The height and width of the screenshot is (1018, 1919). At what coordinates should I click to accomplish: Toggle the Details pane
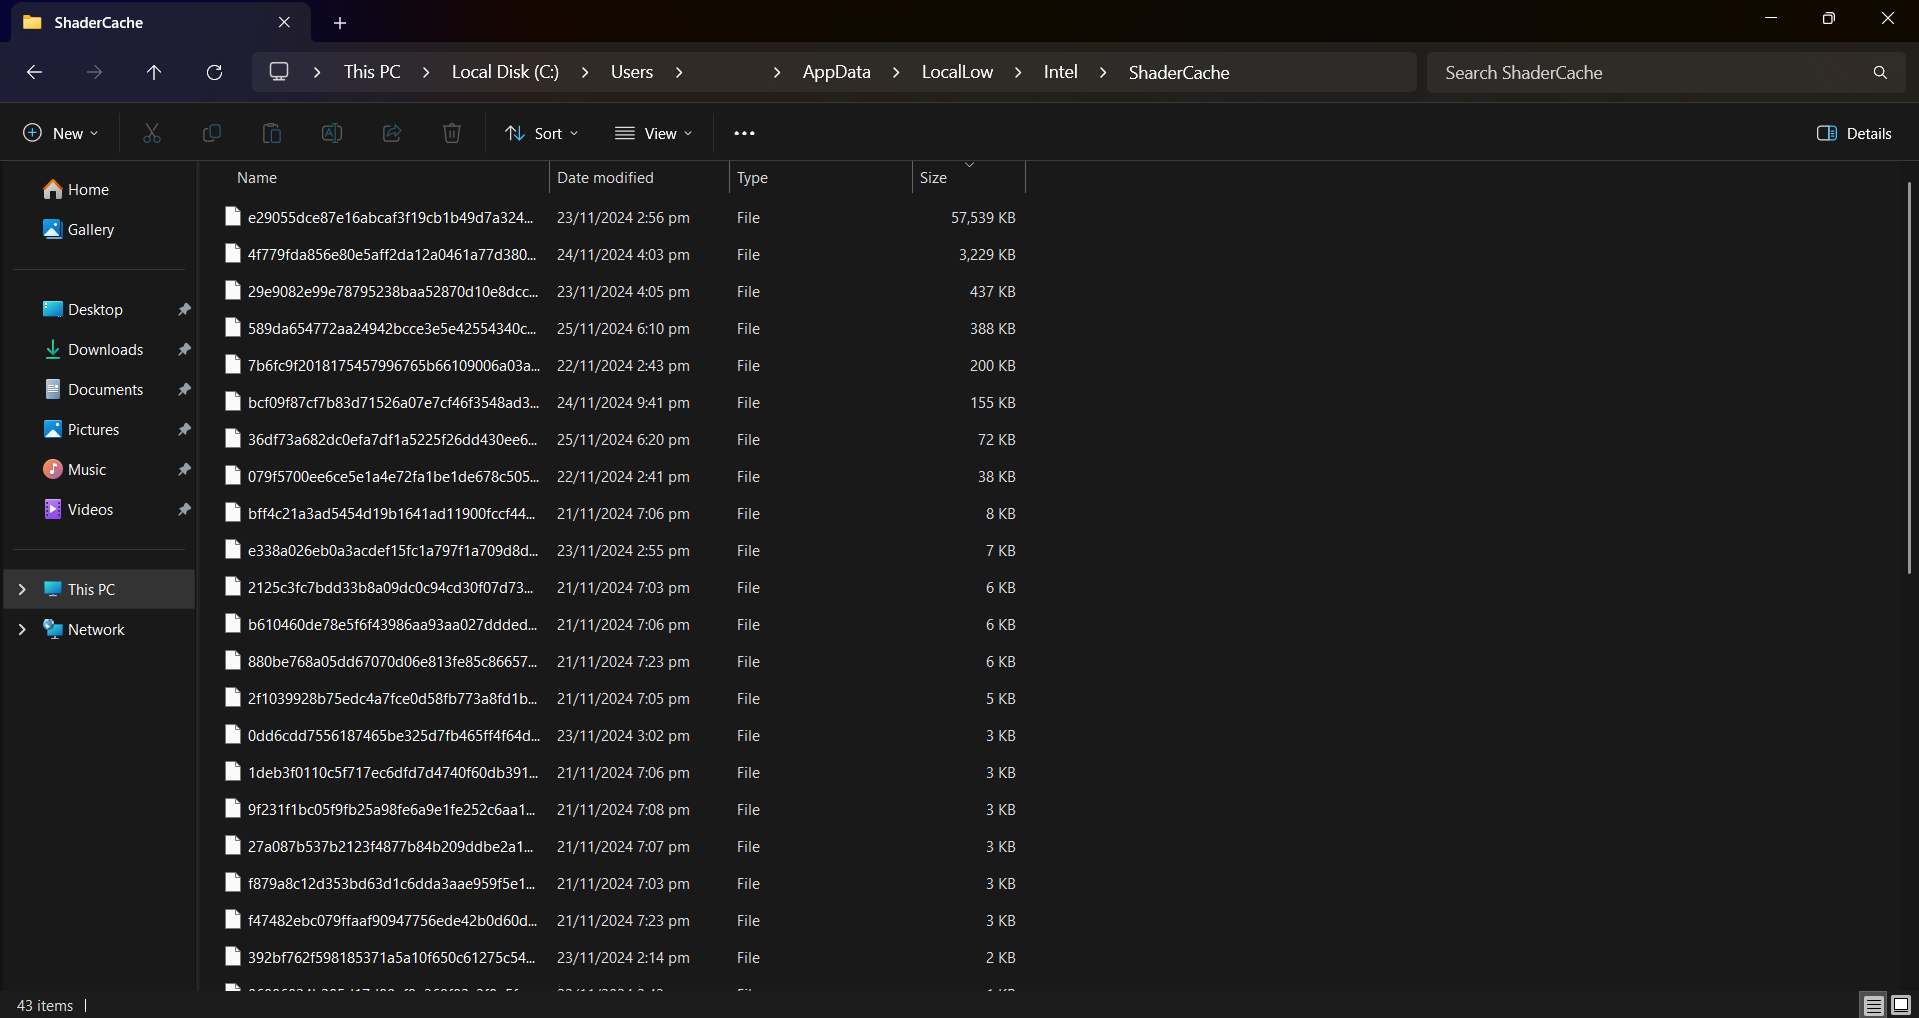[1854, 133]
